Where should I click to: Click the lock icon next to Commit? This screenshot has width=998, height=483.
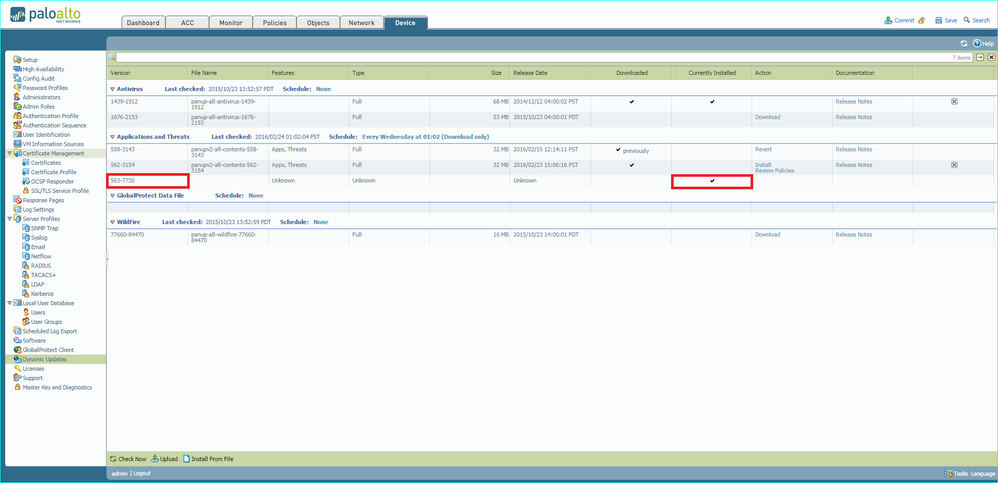(x=922, y=20)
